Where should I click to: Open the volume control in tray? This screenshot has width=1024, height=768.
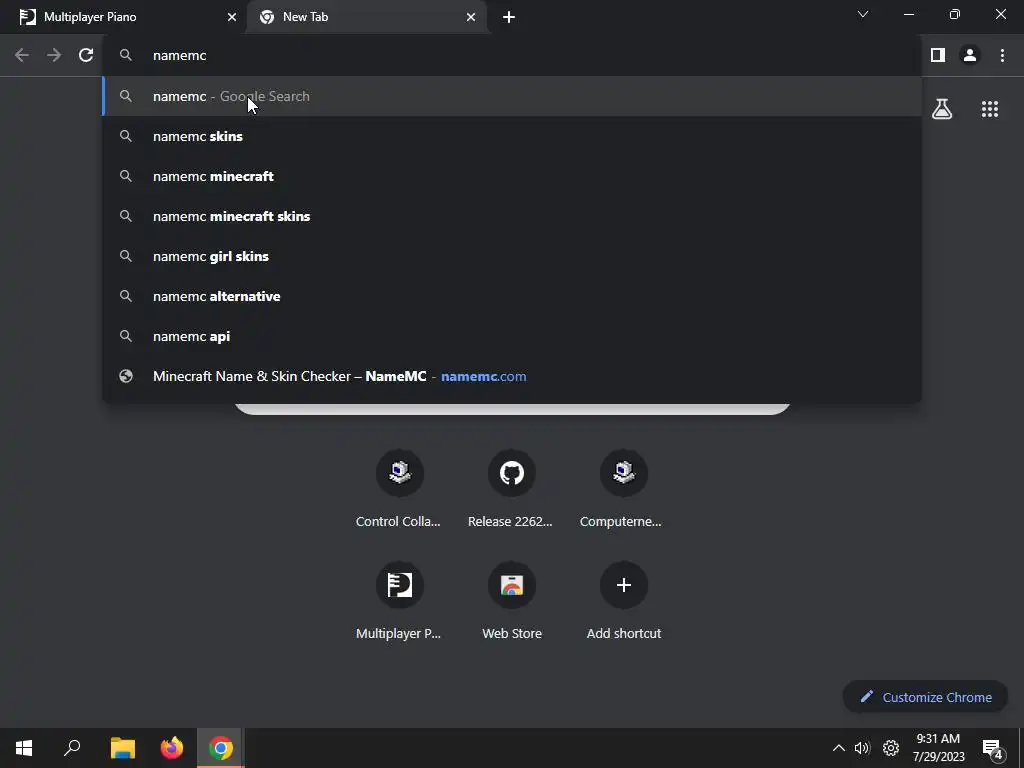862,748
